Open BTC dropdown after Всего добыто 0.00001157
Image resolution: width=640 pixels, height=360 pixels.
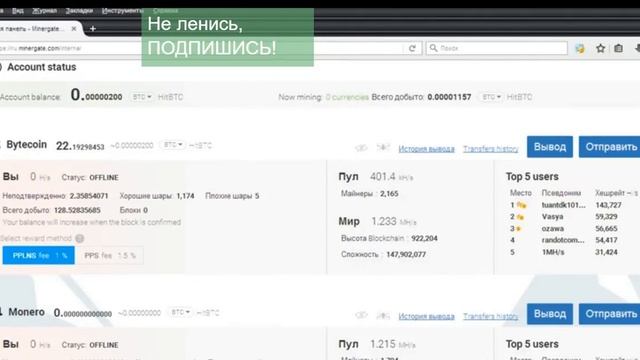[x=491, y=97]
